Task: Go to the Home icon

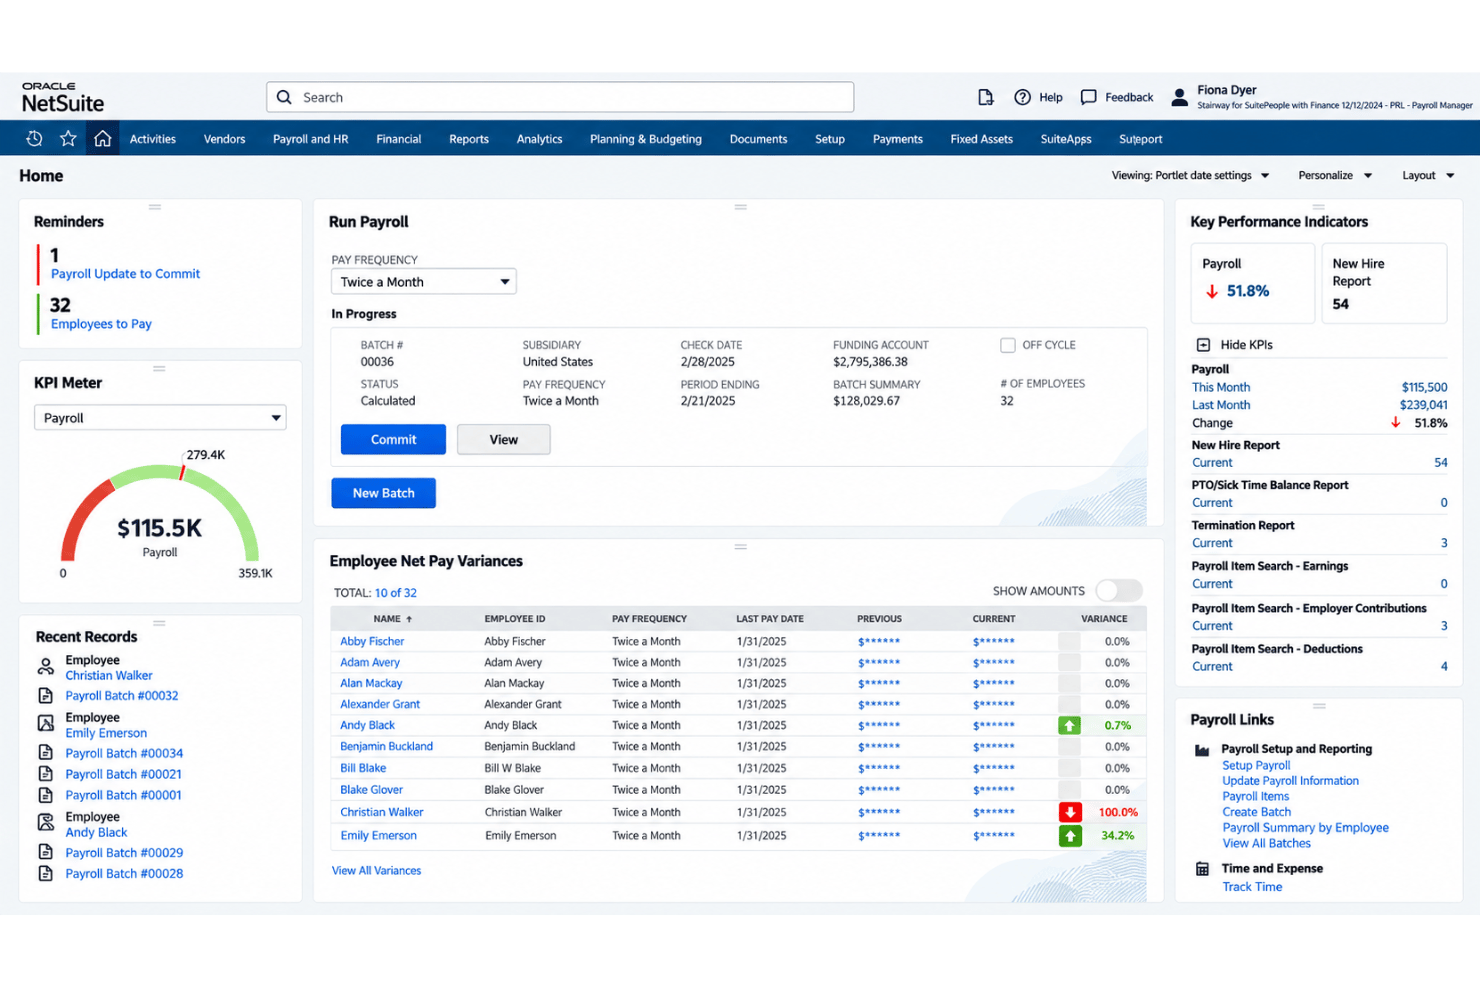Action: 102,139
